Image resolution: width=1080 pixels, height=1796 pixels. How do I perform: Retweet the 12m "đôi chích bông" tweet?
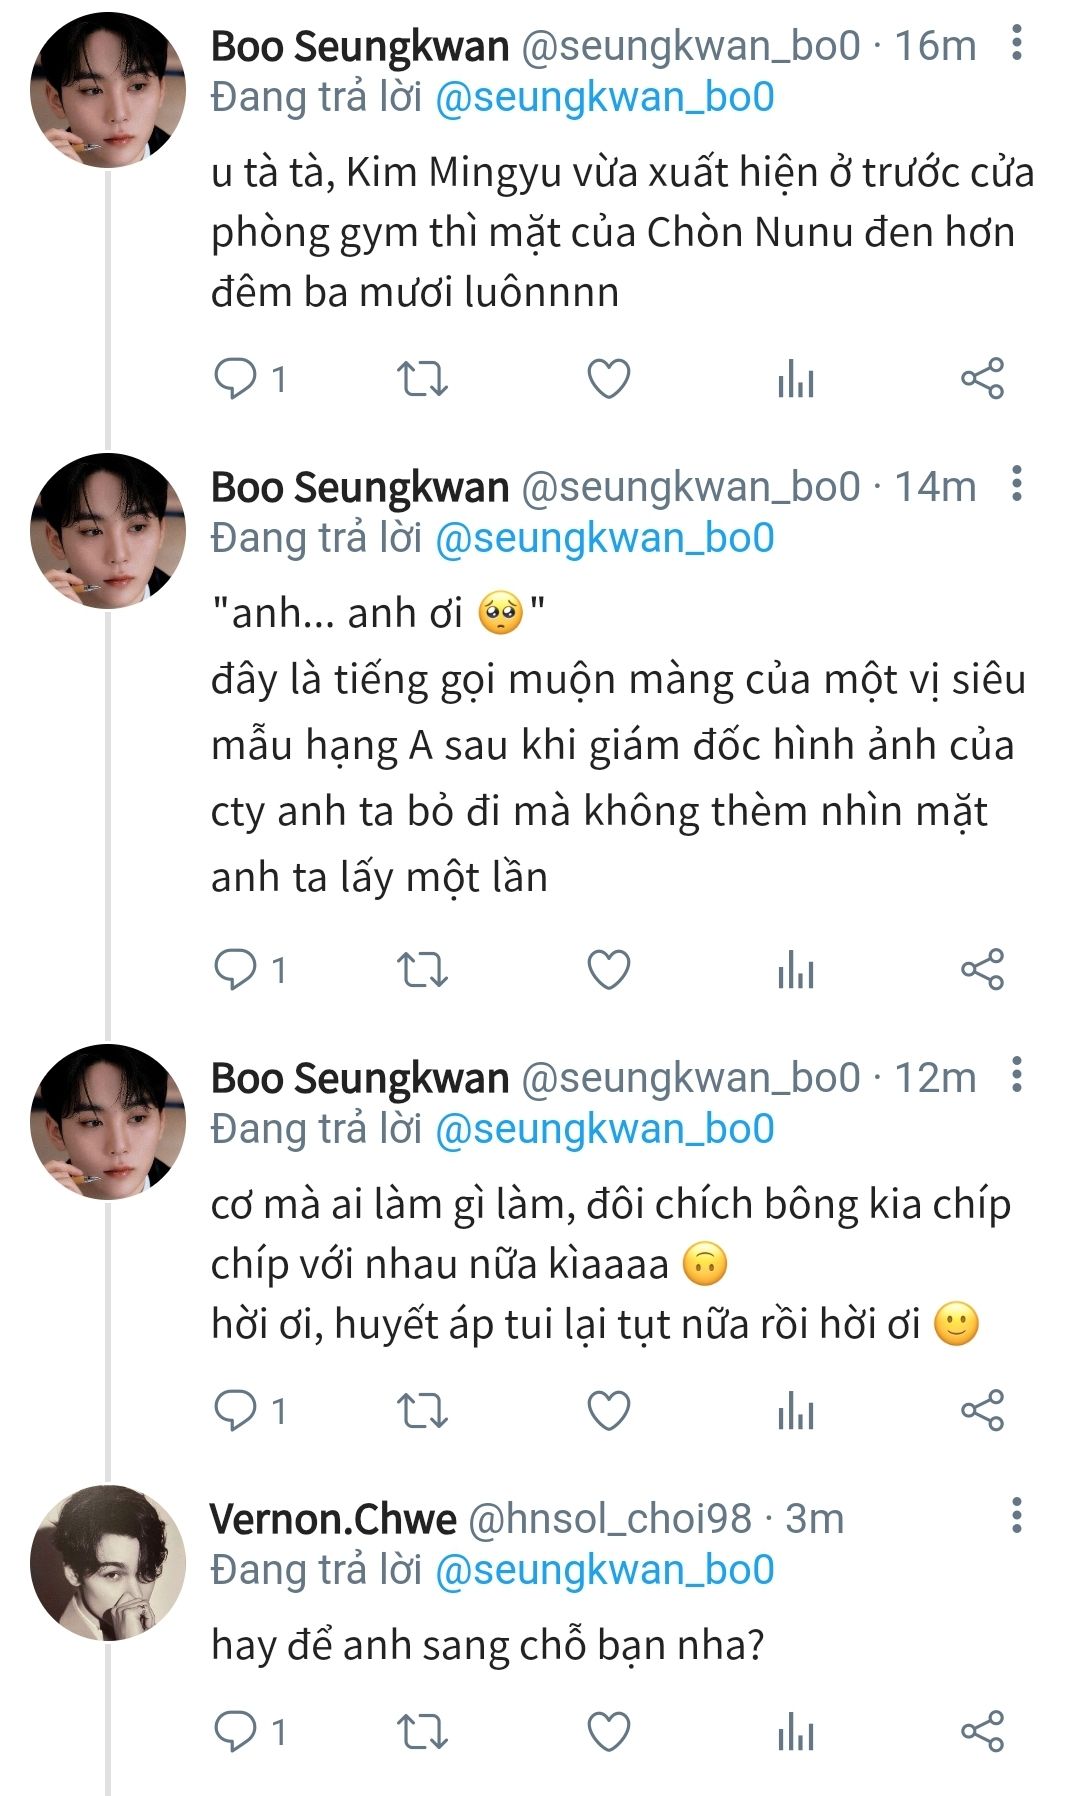[422, 1411]
